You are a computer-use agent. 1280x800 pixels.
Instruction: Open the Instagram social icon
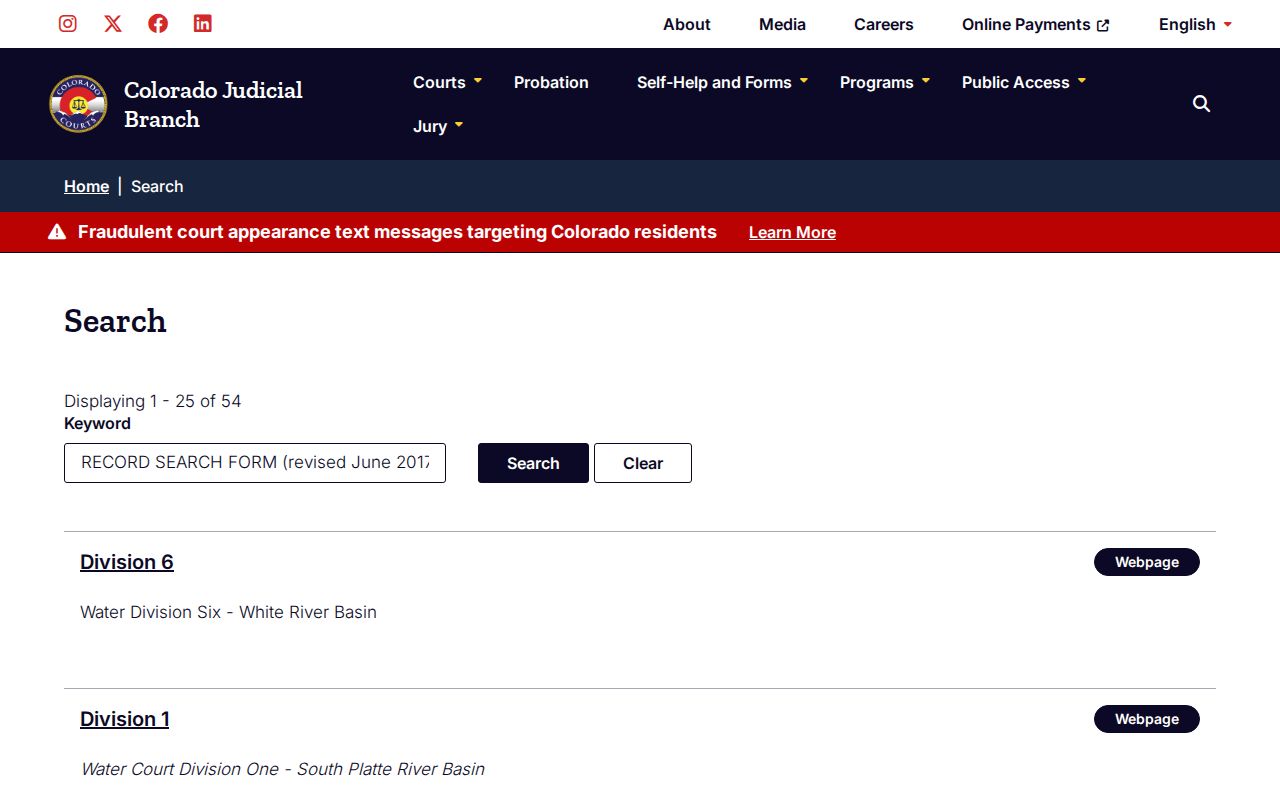point(68,23)
